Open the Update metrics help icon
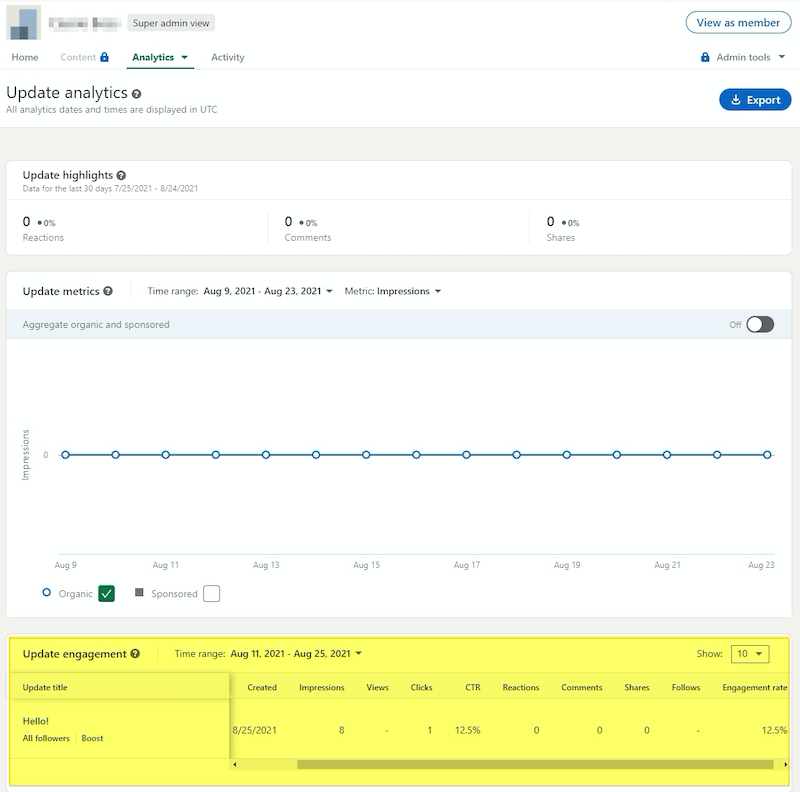Viewport: 800px width, 792px height. [108, 291]
